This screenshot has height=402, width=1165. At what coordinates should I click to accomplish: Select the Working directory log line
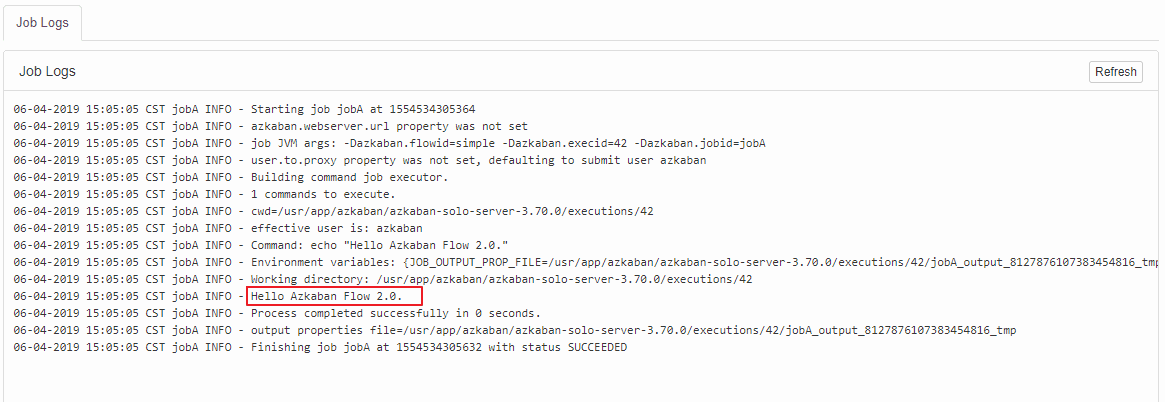click(x=383, y=279)
